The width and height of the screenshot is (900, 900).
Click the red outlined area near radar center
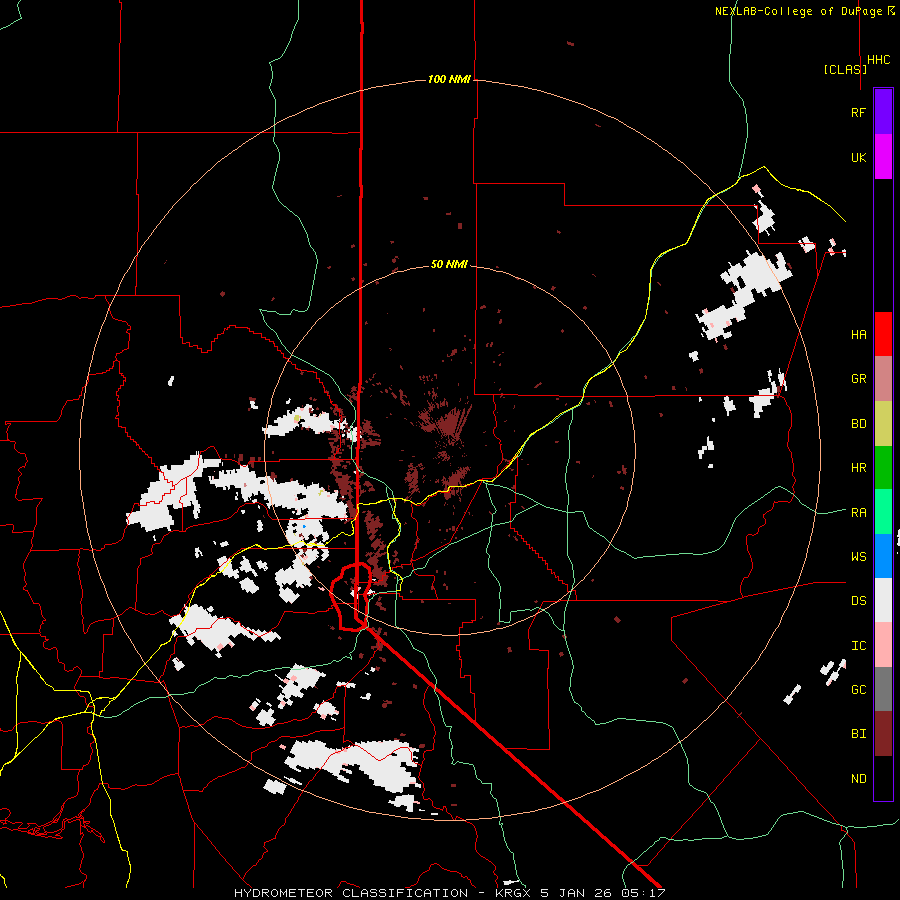coord(351,597)
